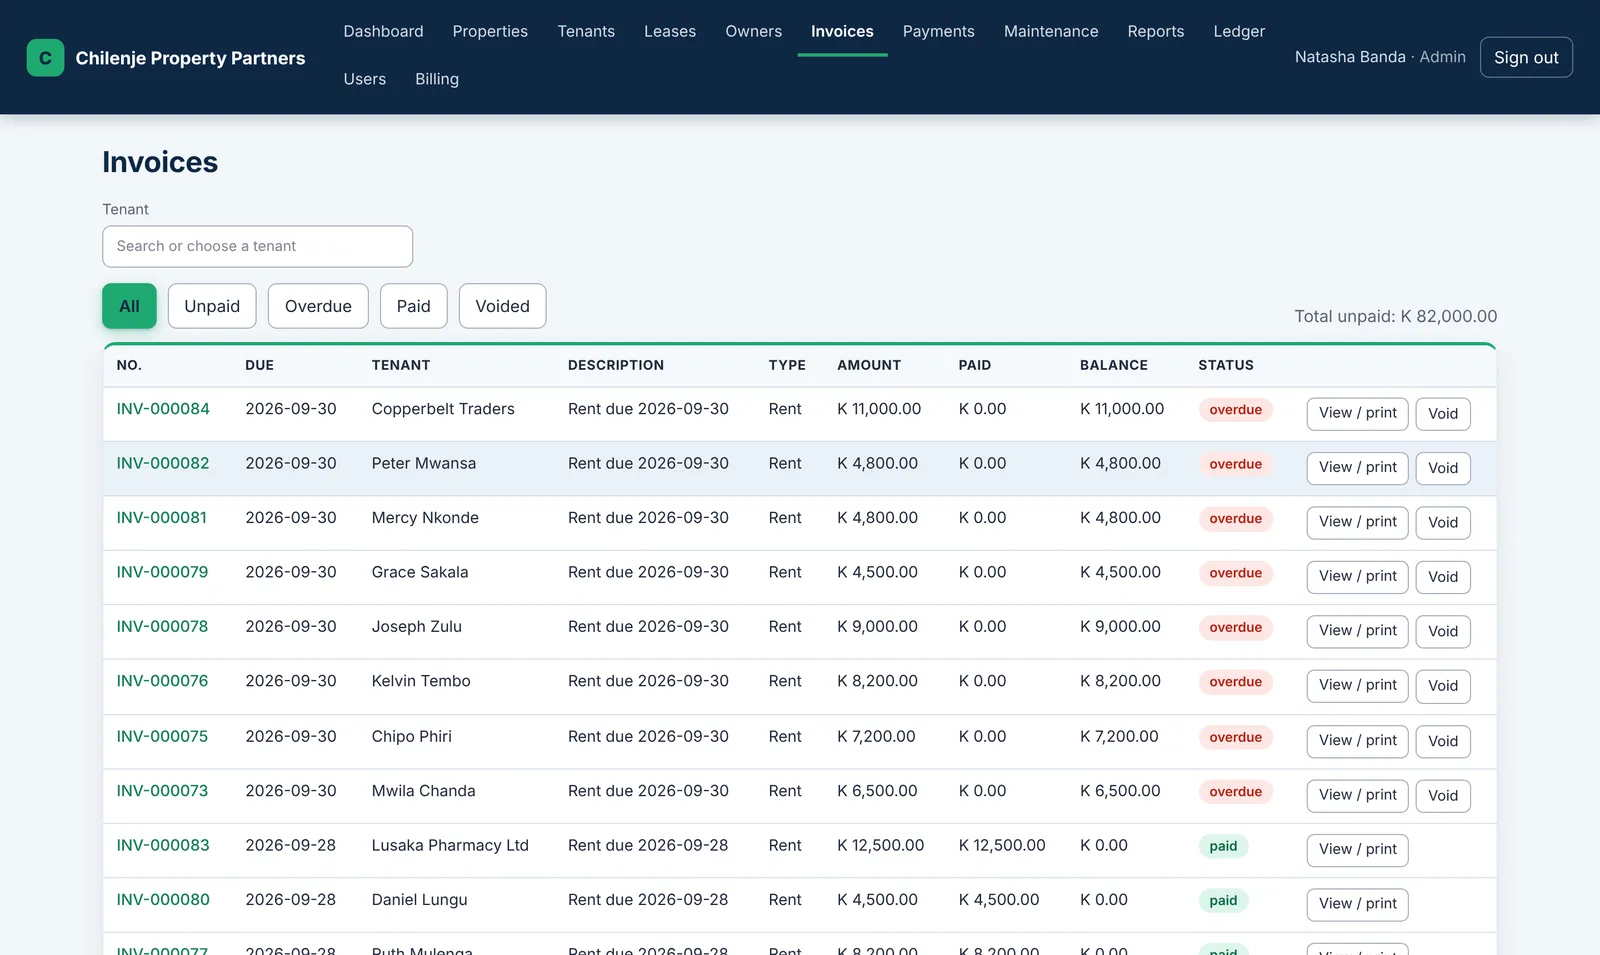The width and height of the screenshot is (1600, 955).
Task: Open invoice INV-000083
Action: pyautogui.click(x=163, y=845)
